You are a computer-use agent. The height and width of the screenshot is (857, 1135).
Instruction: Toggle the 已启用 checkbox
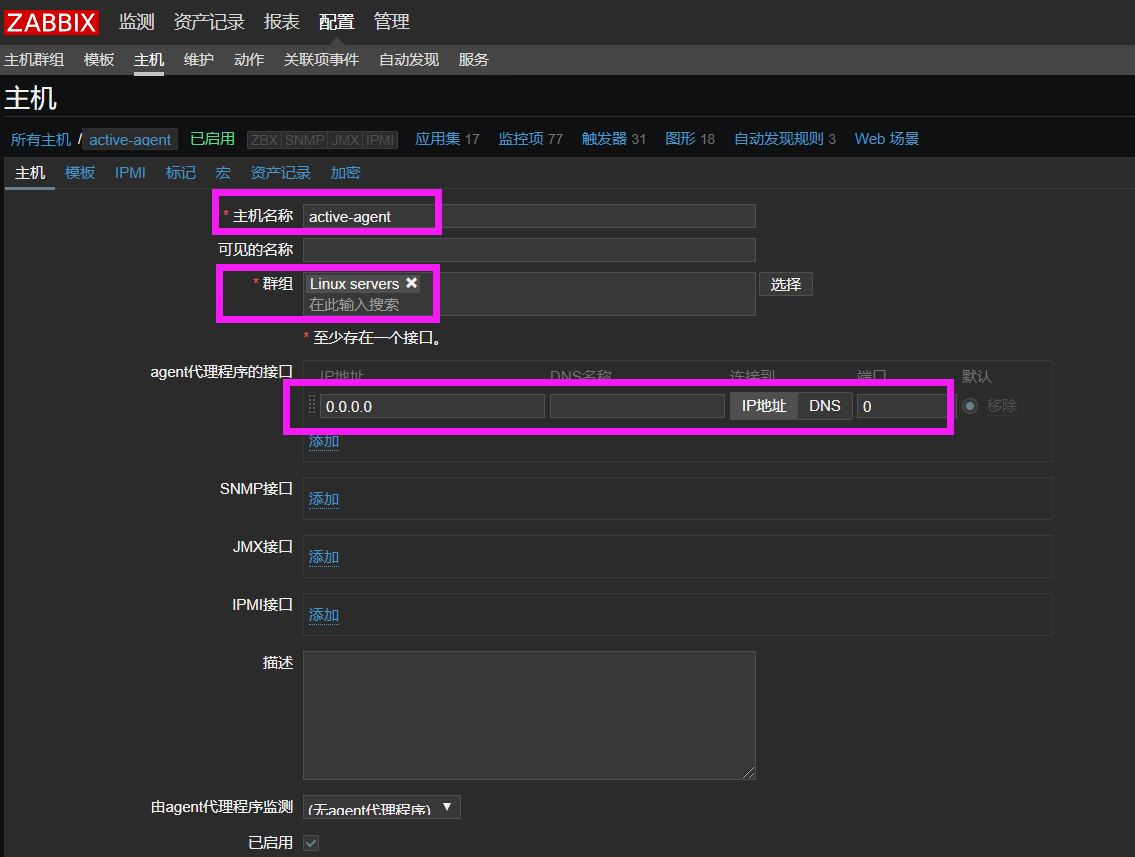click(311, 843)
